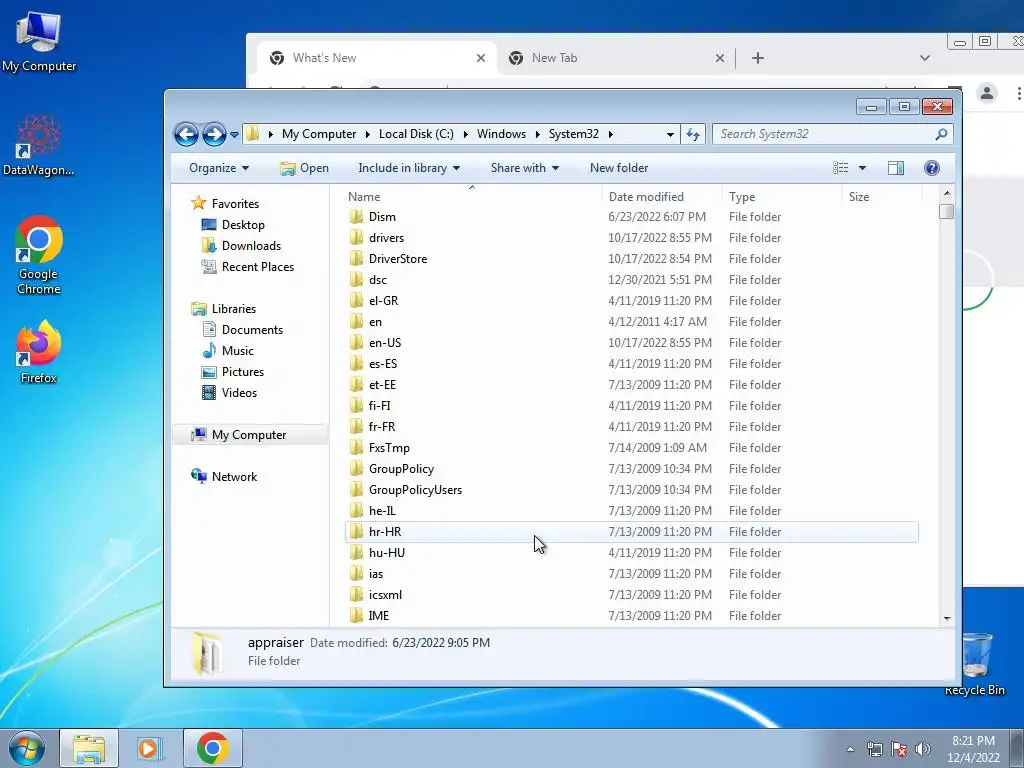The width and height of the screenshot is (1024, 768).
Task: Click My Computer in the address bar
Action: (319, 134)
